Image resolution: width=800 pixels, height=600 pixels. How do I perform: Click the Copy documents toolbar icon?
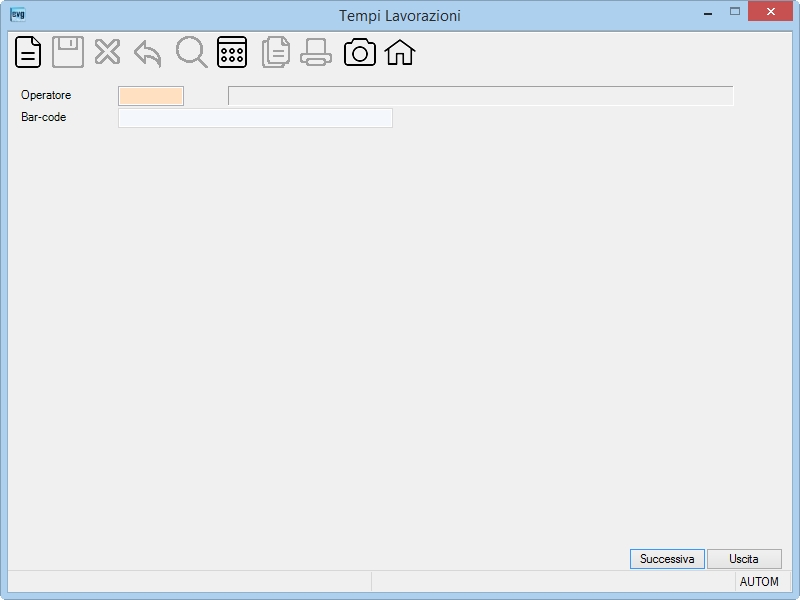276,52
